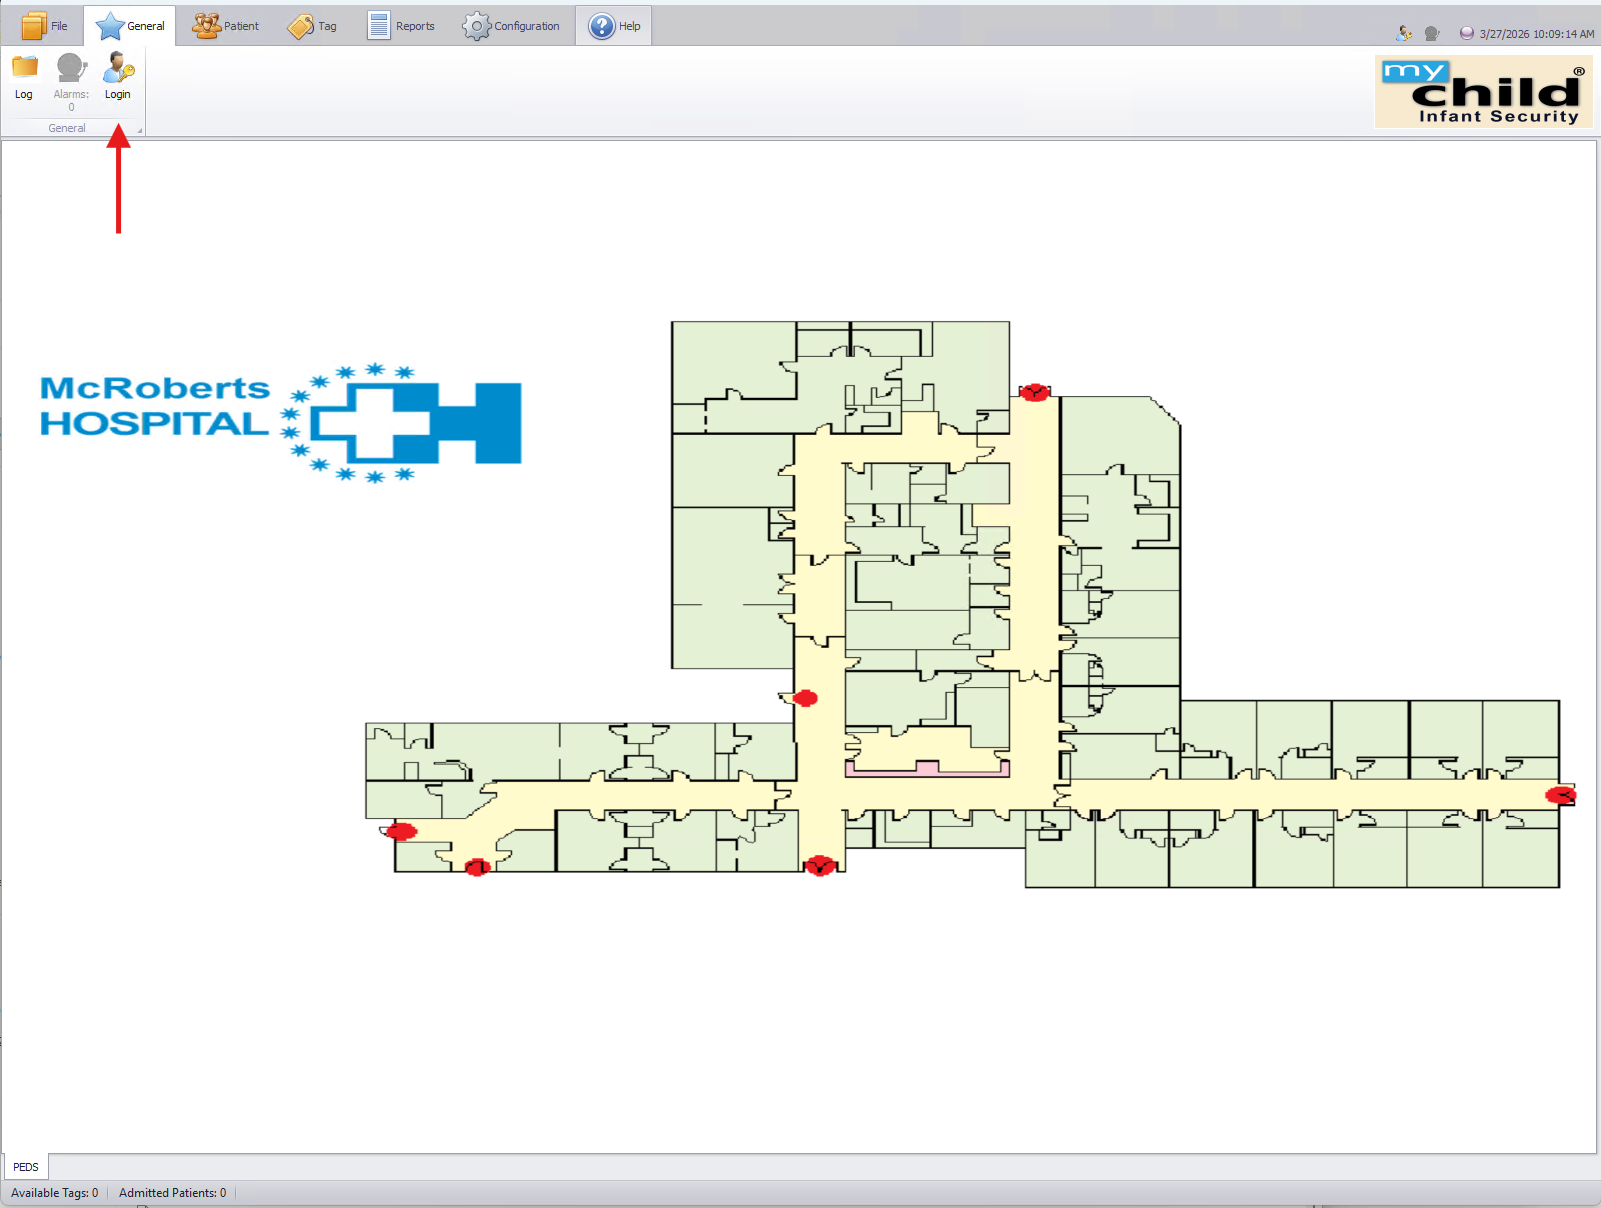Switch to the Reports tab

(401, 26)
